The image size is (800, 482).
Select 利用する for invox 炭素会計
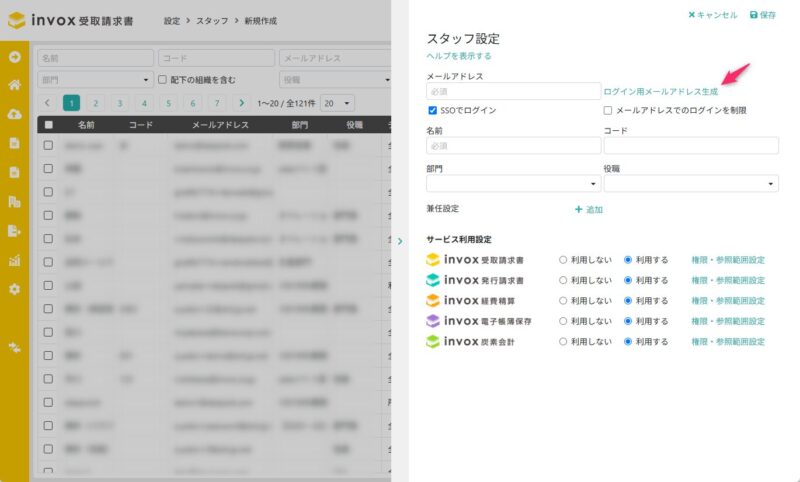(628, 341)
